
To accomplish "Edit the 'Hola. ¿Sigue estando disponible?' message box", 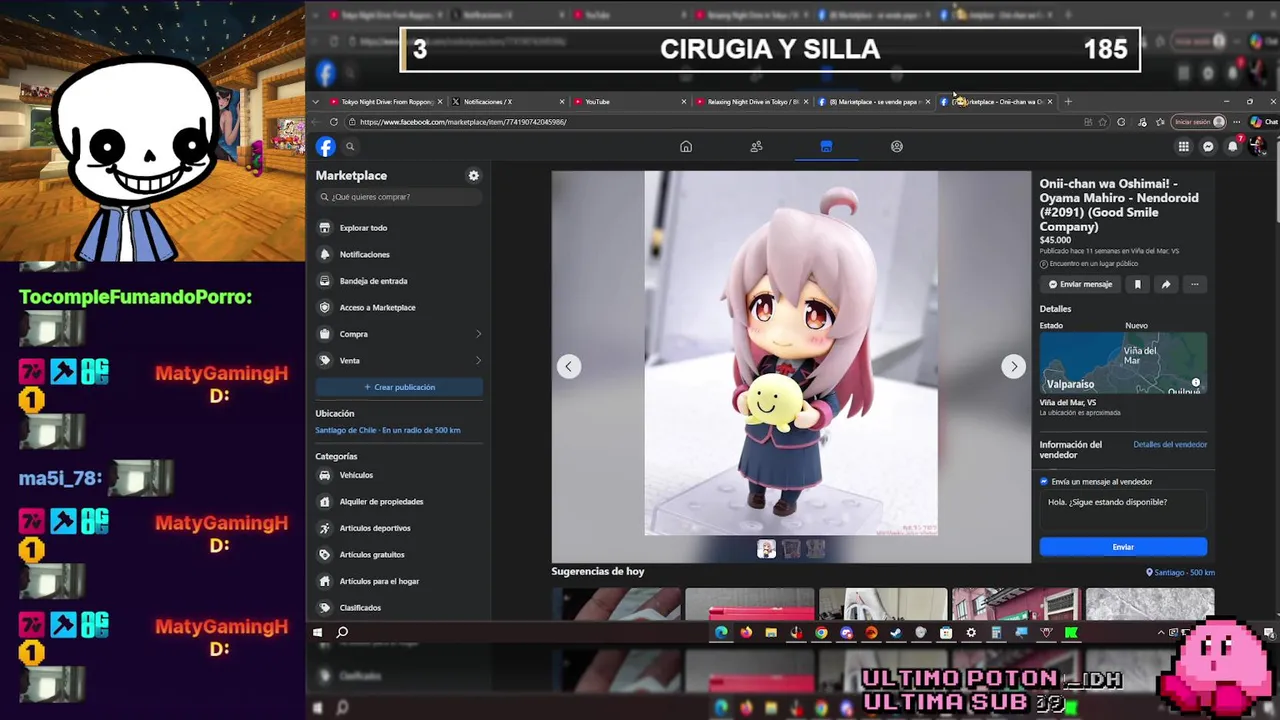I will click(1123, 510).
